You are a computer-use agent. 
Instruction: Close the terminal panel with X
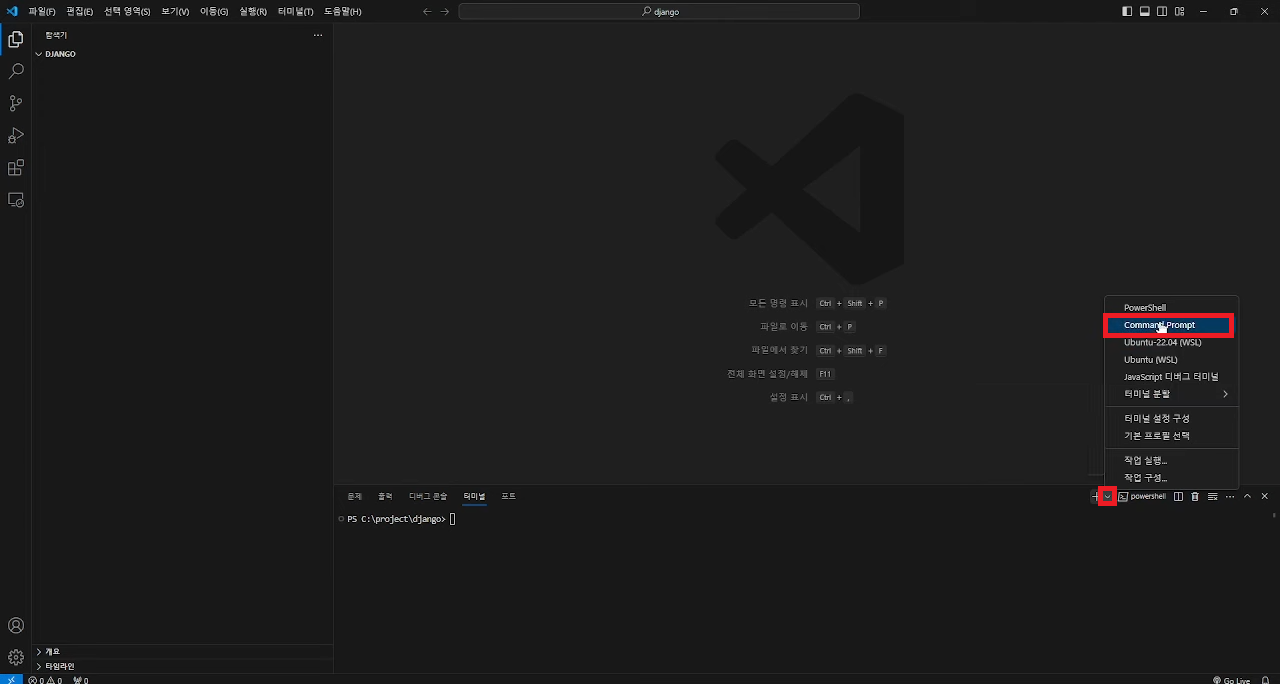(1264, 496)
